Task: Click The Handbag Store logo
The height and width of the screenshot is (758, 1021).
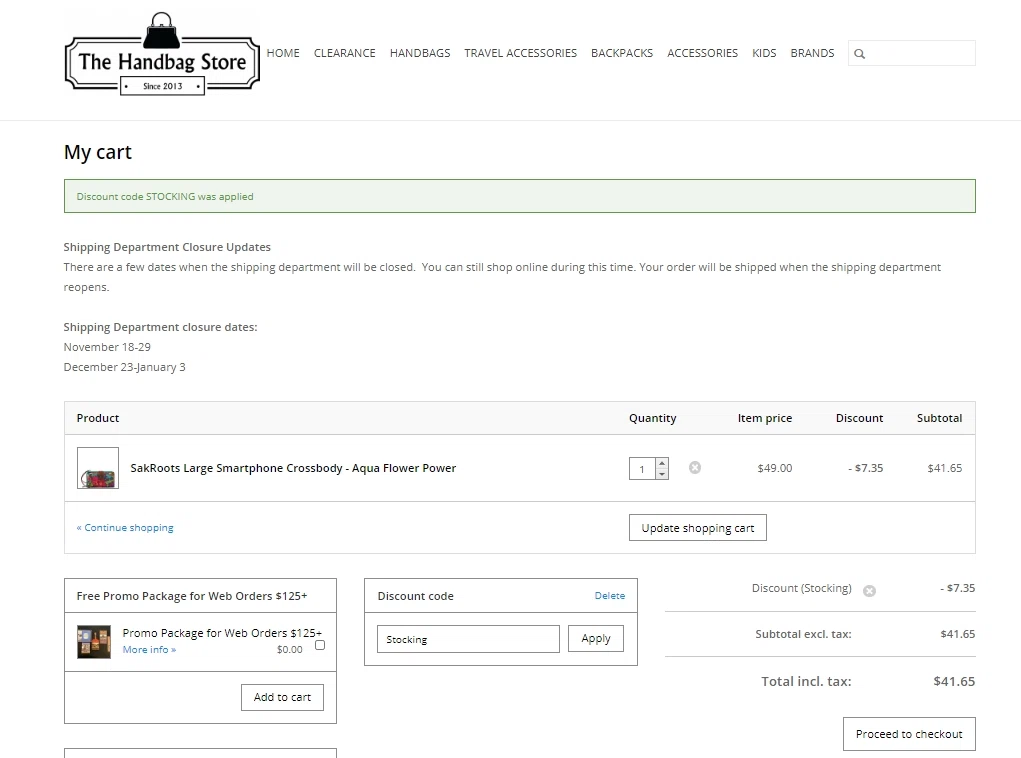Action: [162, 53]
